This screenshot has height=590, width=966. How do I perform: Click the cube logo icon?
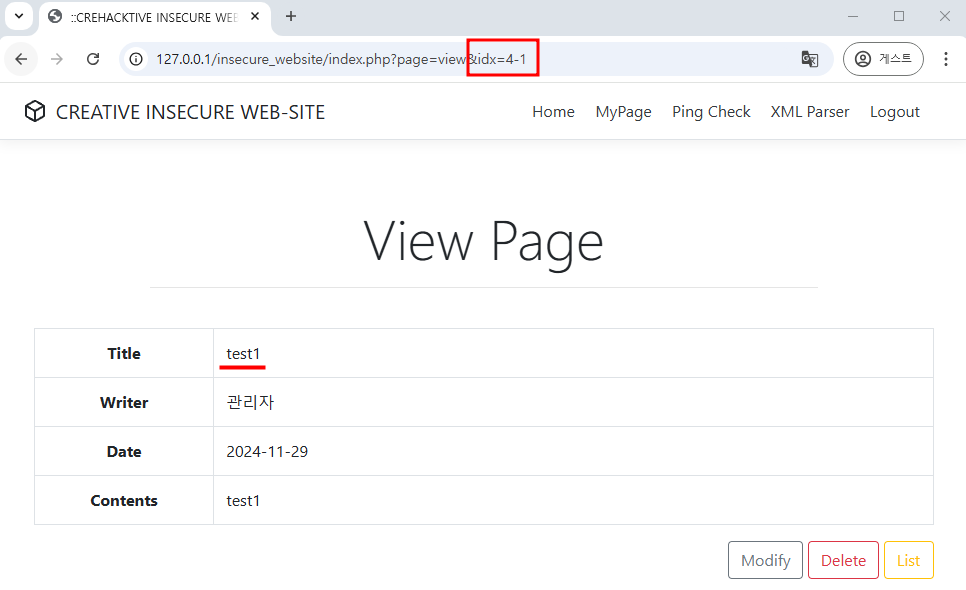pos(35,111)
